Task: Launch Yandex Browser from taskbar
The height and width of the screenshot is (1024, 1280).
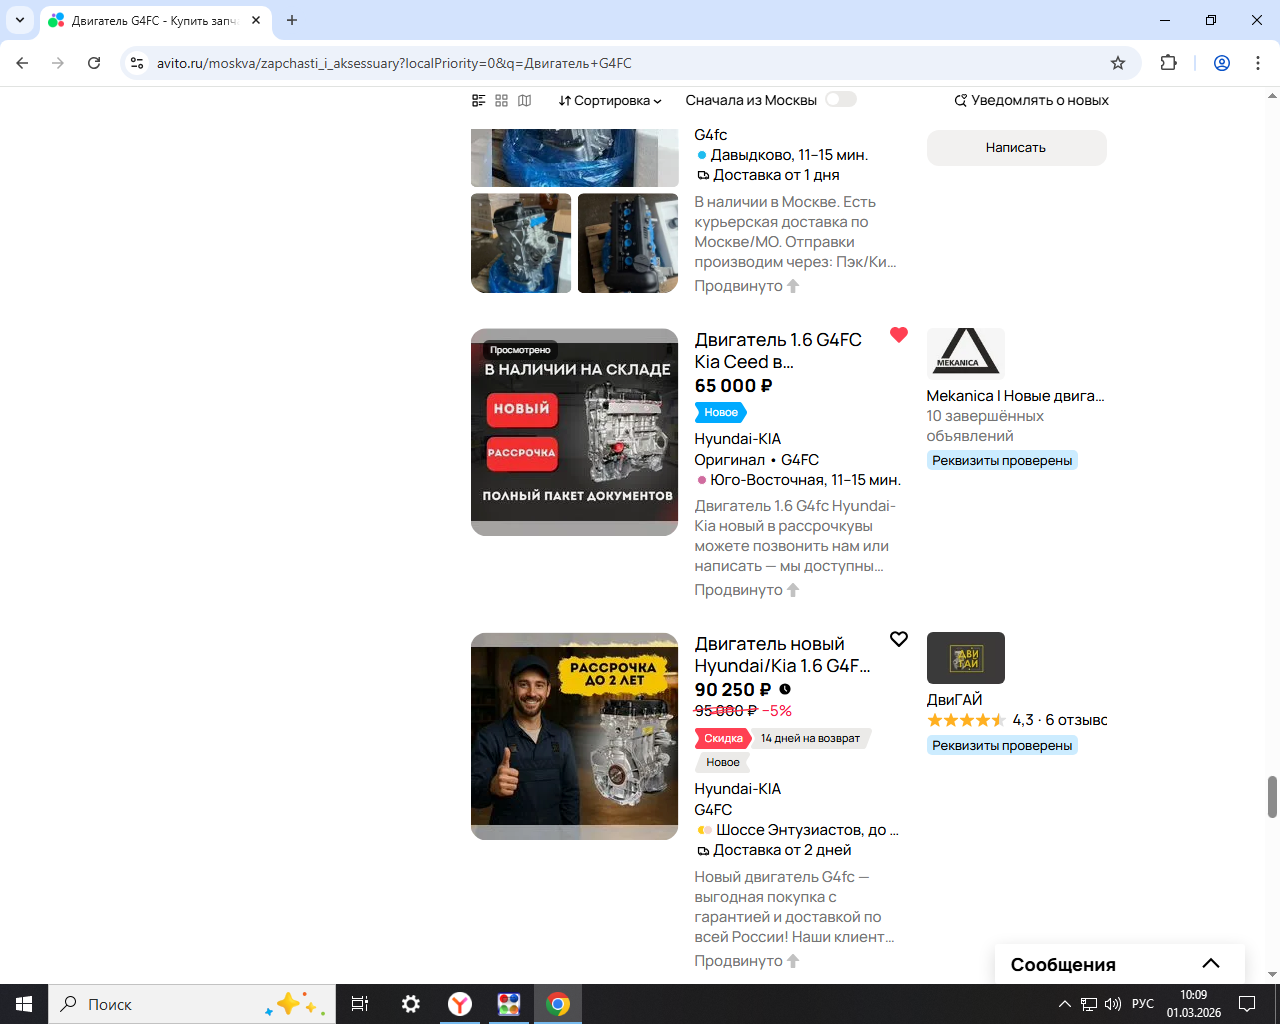Action: pyautogui.click(x=460, y=1004)
